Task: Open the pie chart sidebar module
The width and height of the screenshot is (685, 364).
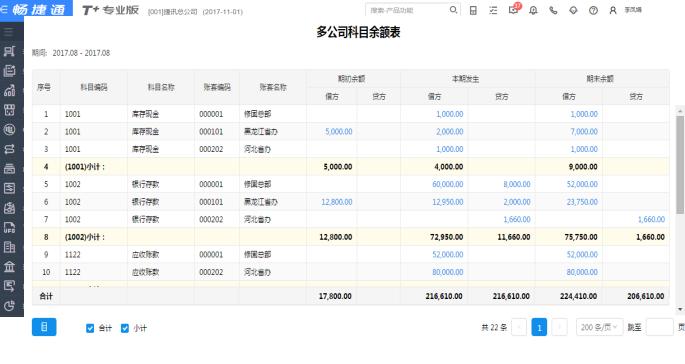Action: click(x=9, y=306)
